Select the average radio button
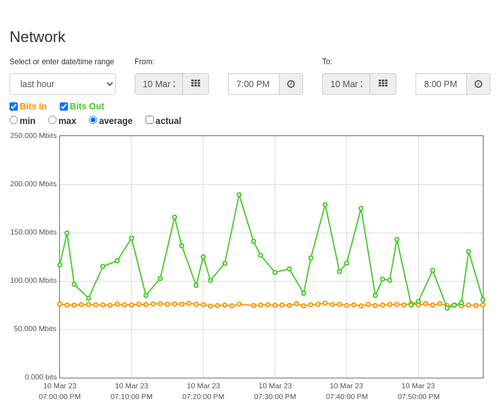500x403 pixels. pos(93,120)
